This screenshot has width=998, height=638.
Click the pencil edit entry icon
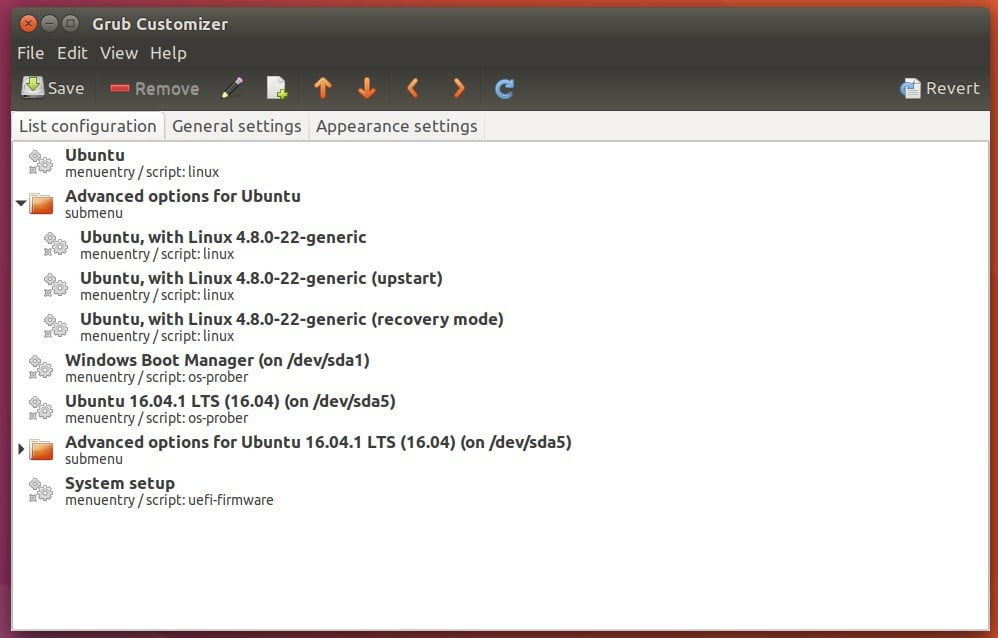232,88
